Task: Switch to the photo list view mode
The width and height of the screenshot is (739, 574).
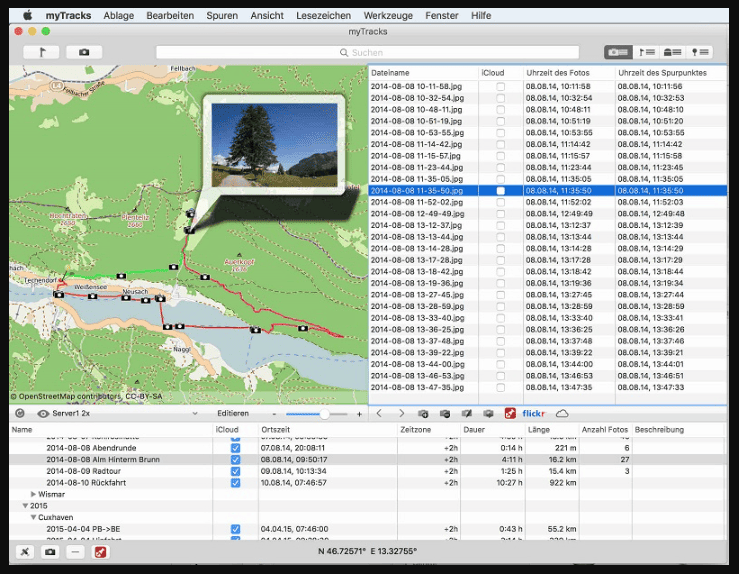Action: [618, 52]
